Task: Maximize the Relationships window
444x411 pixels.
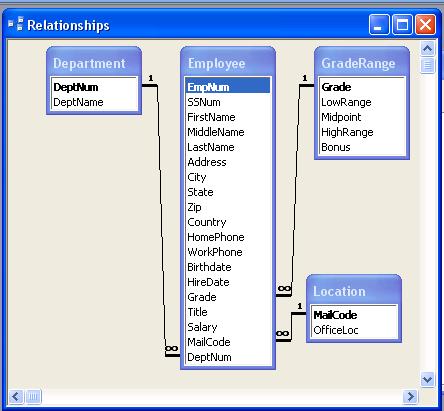Action: [x=402, y=24]
